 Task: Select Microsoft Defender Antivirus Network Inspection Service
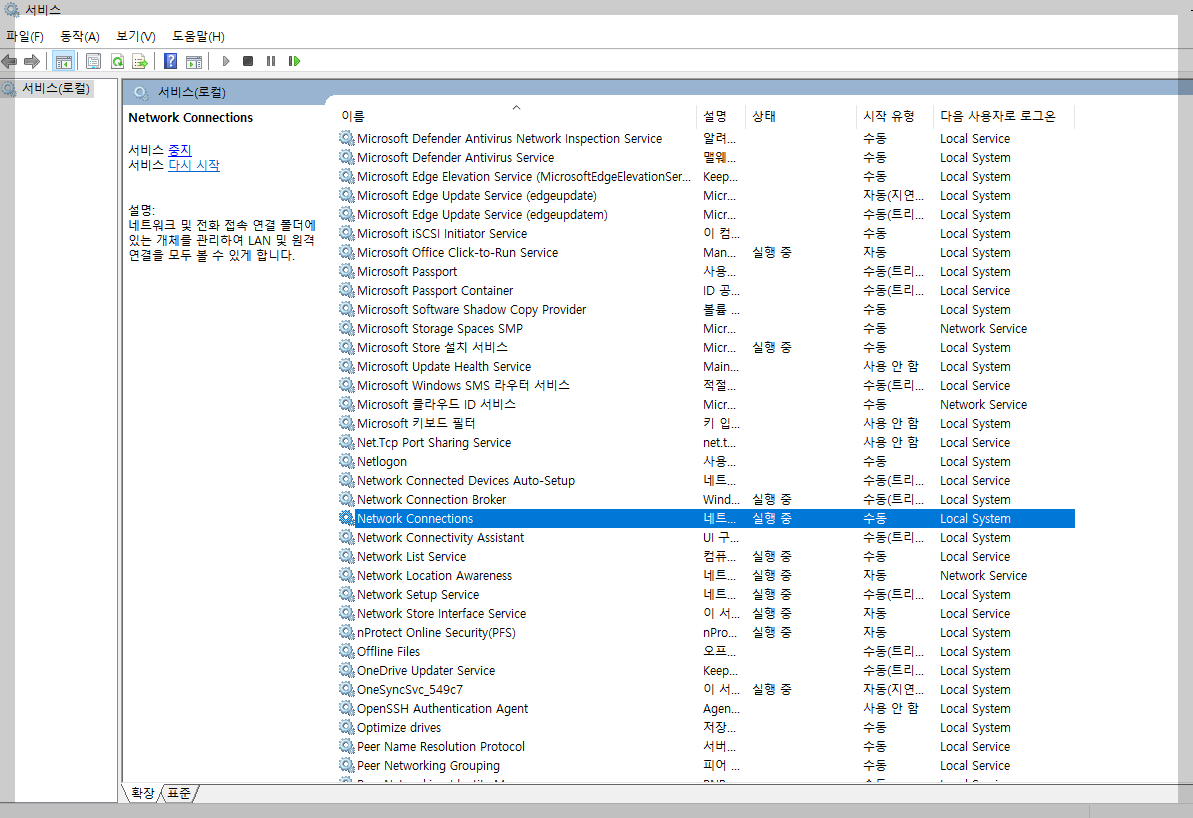click(705, 138)
